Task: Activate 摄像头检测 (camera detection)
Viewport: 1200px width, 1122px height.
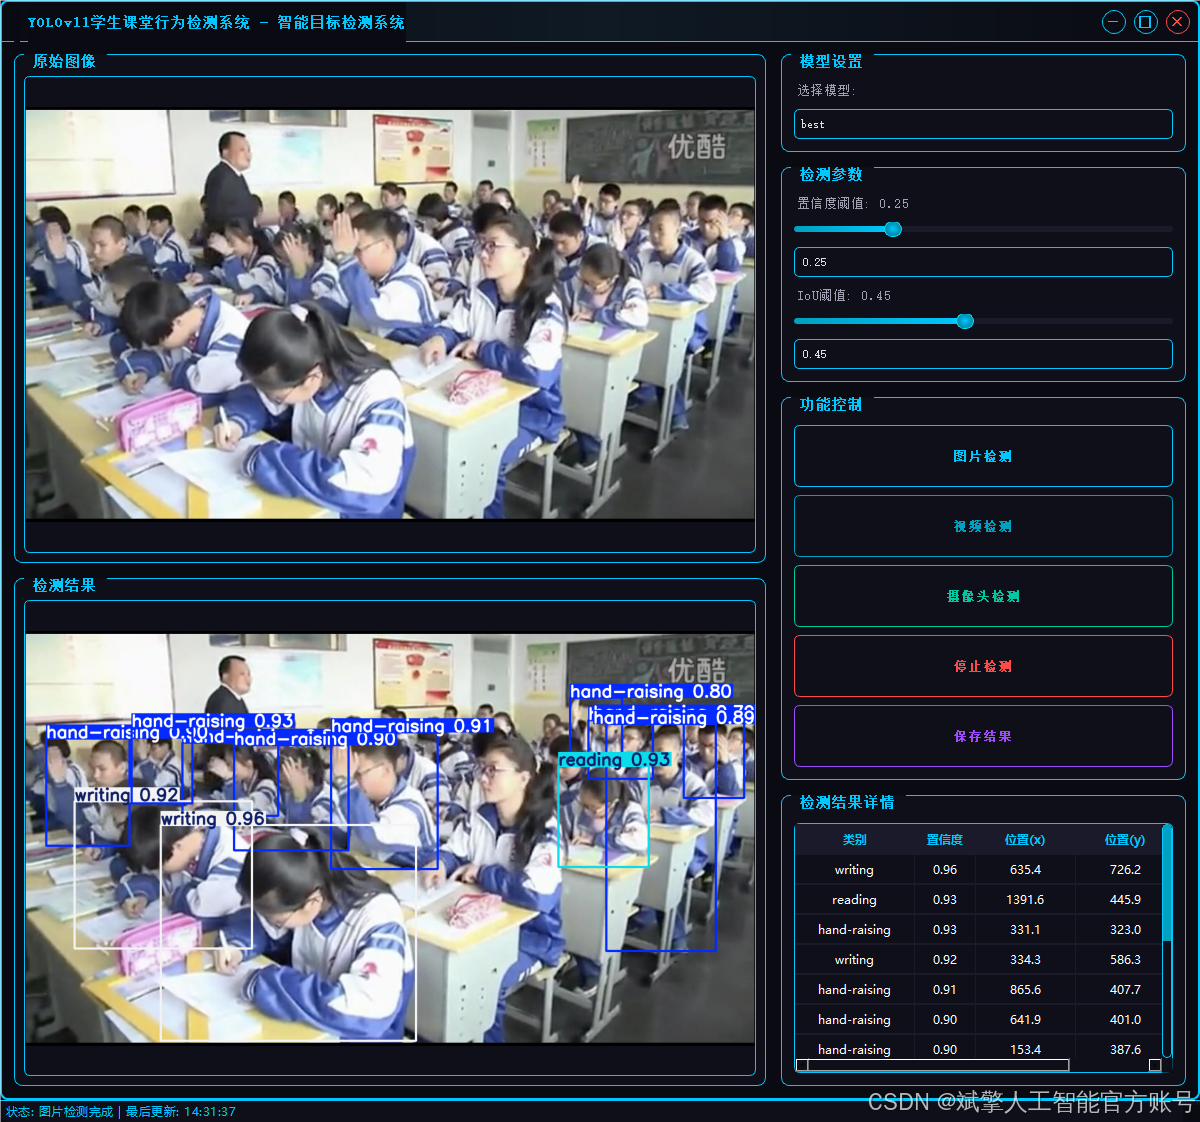Action: [983, 596]
